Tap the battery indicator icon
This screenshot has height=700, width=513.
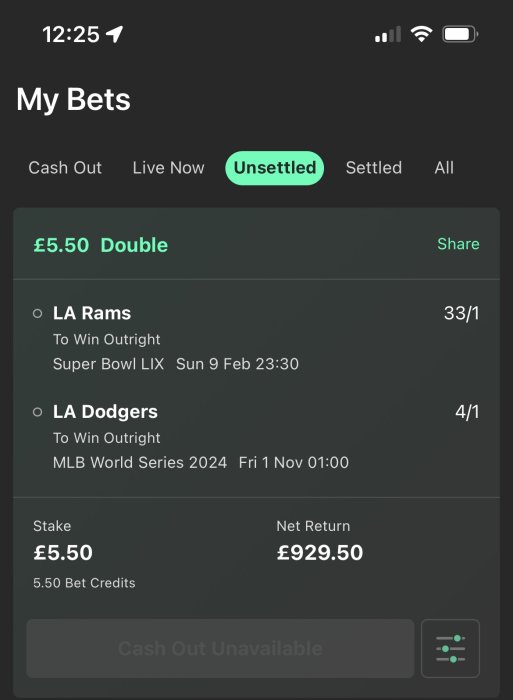tap(460, 34)
